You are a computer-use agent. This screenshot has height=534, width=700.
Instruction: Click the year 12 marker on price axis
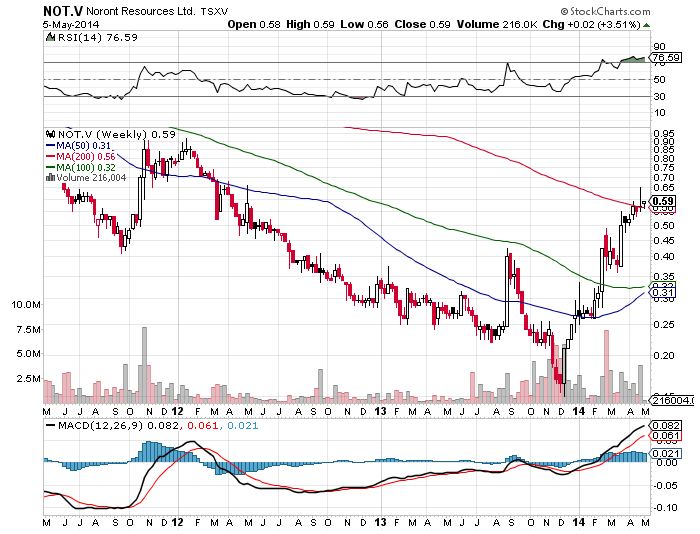tap(176, 410)
